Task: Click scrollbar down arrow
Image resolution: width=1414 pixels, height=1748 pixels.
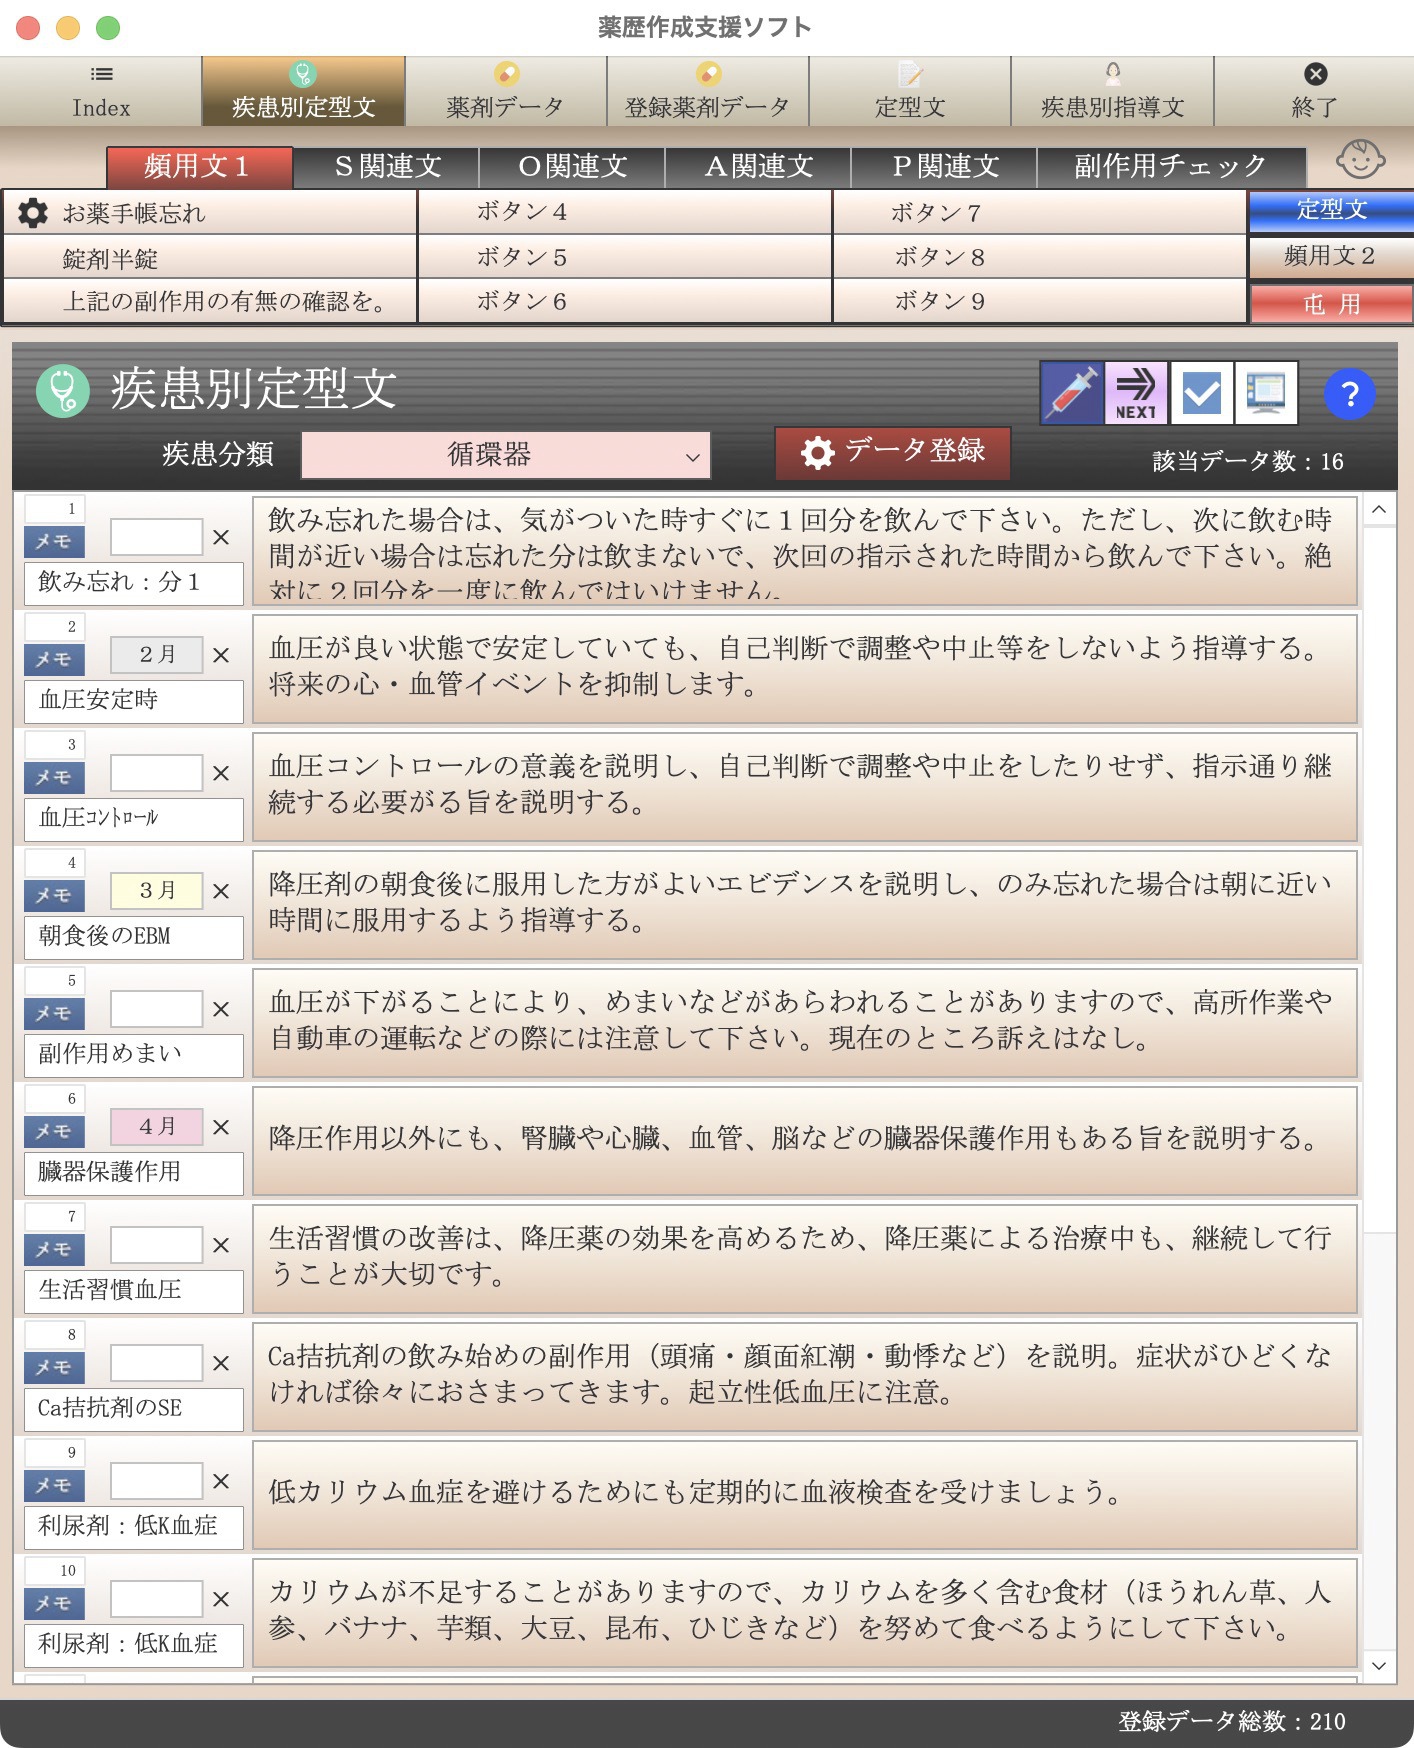Action: pyautogui.click(x=1379, y=1666)
